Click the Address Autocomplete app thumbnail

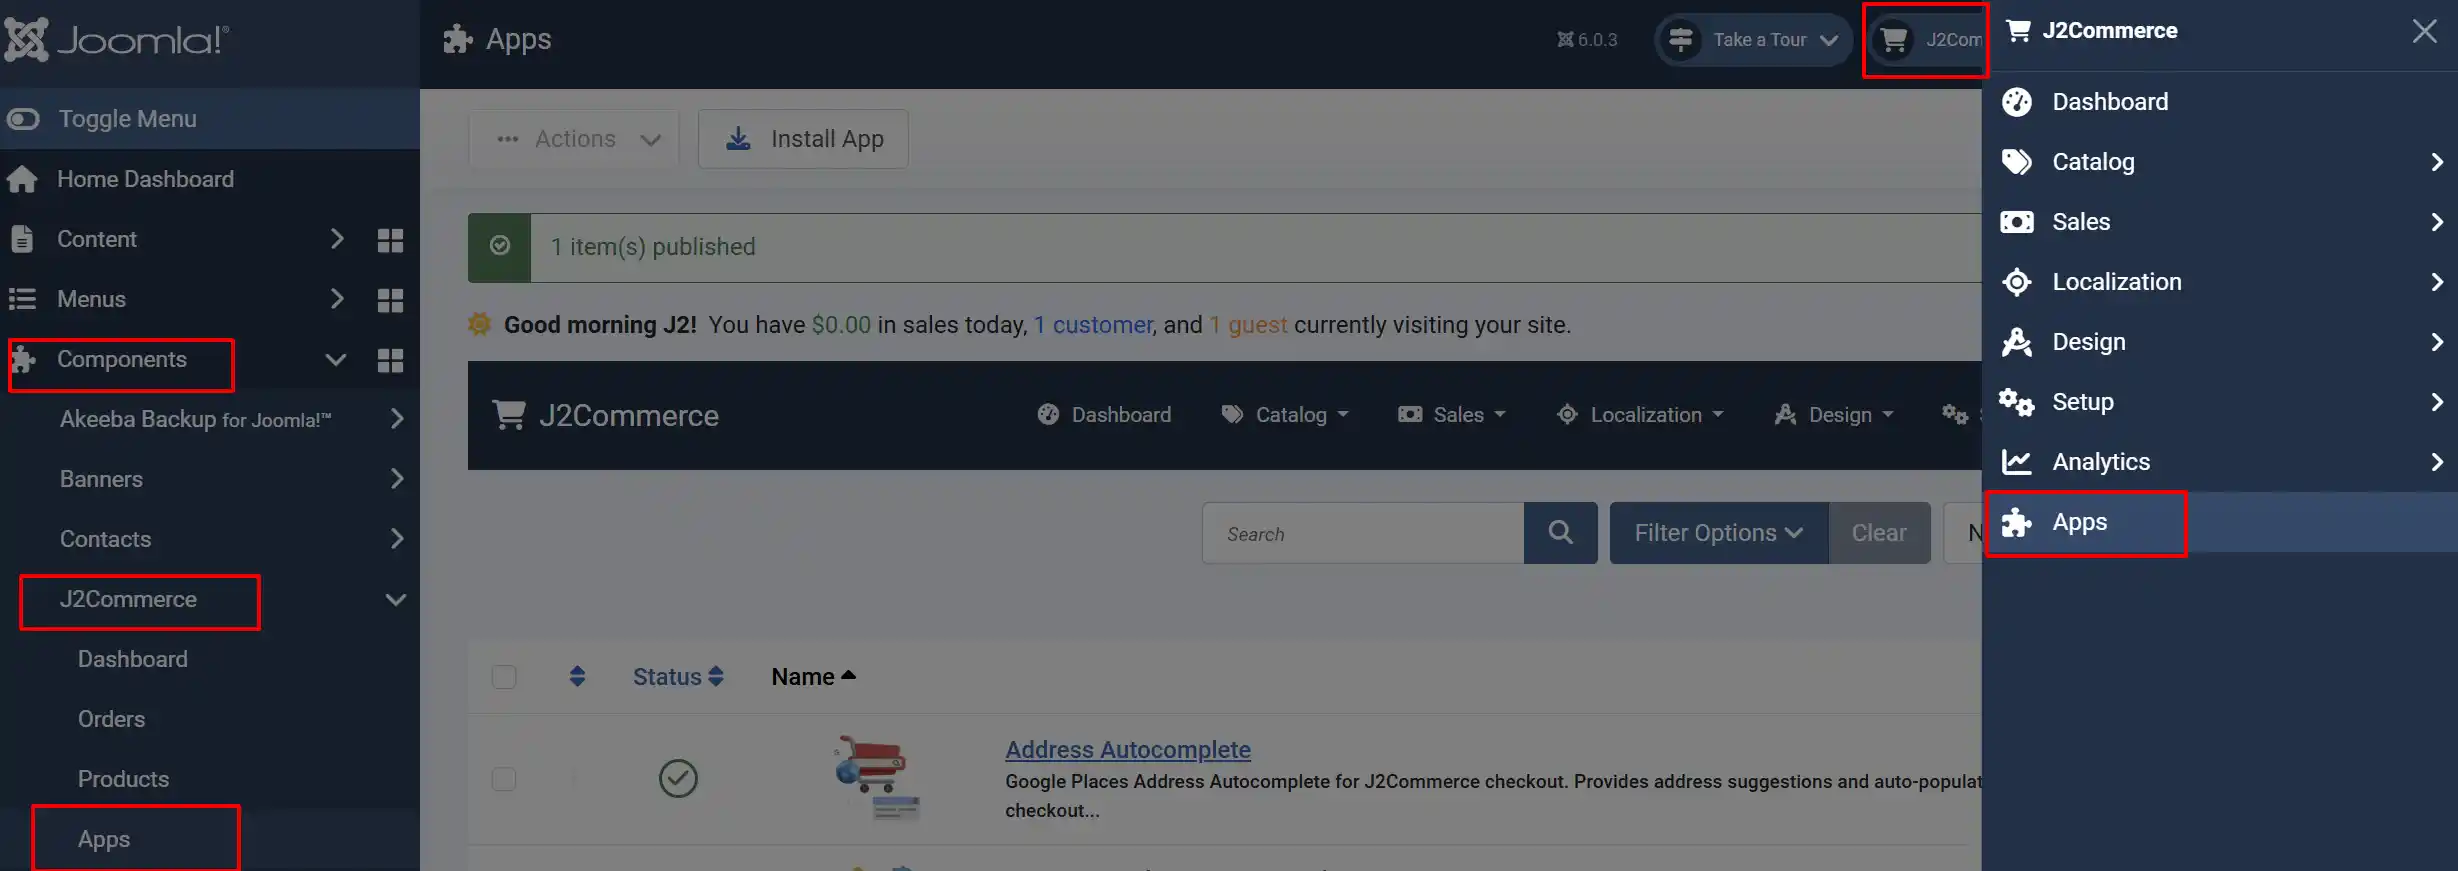pos(876,778)
